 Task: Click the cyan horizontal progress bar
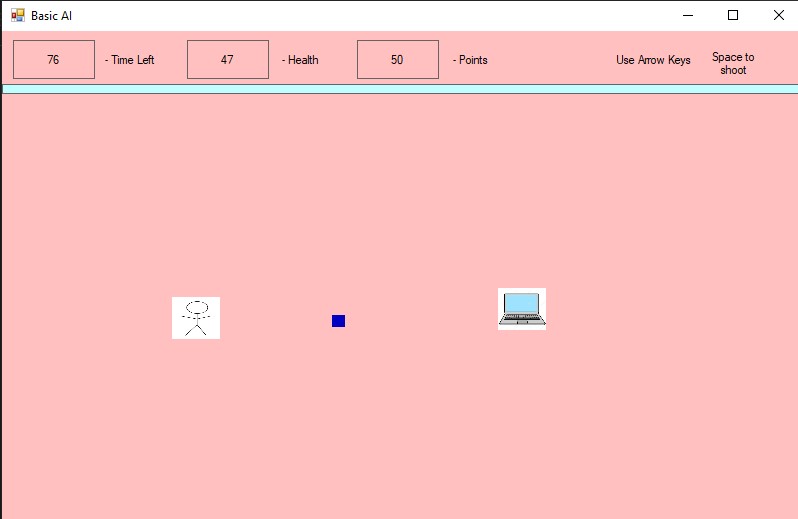pos(400,89)
